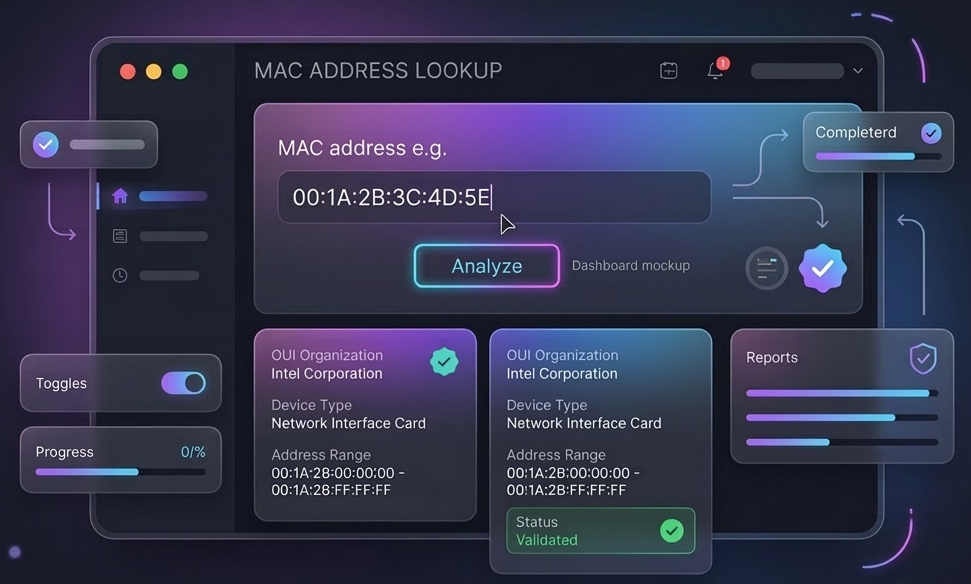Image resolution: width=971 pixels, height=584 pixels.
Task: Open the calendar icon in header
Action: (668, 71)
